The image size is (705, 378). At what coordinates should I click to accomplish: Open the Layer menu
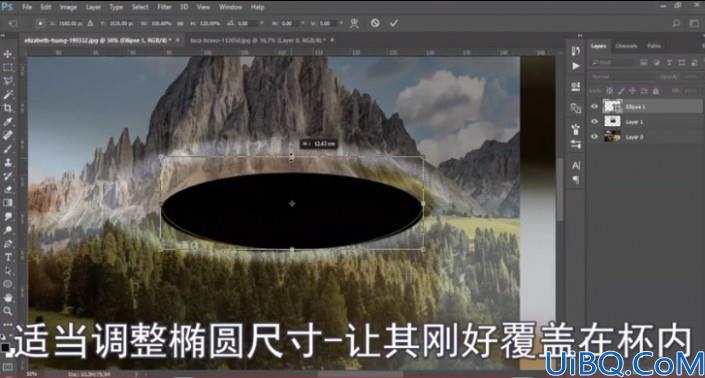[93, 7]
